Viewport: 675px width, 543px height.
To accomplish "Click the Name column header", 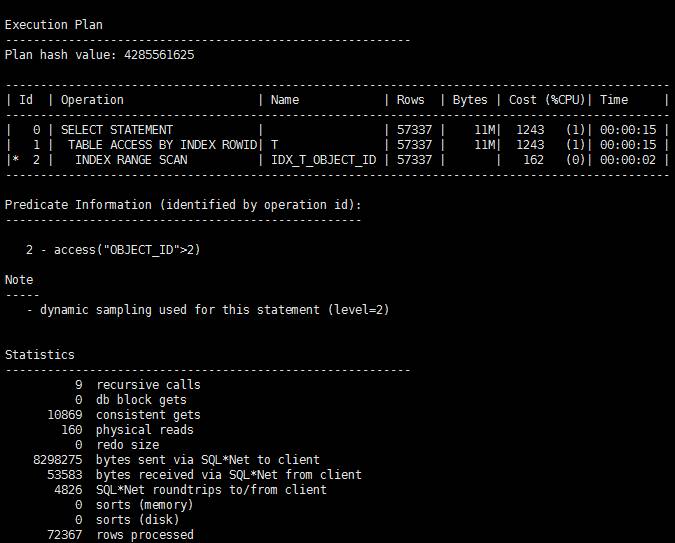I will pyautogui.click(x=285, y=100).
